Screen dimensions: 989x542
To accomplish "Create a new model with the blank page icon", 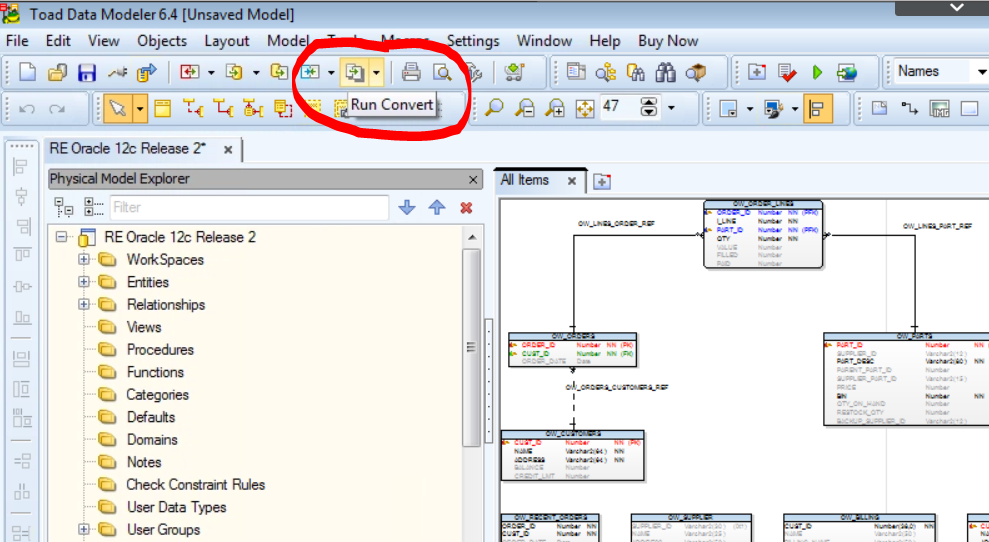I will tap(28, 73).
